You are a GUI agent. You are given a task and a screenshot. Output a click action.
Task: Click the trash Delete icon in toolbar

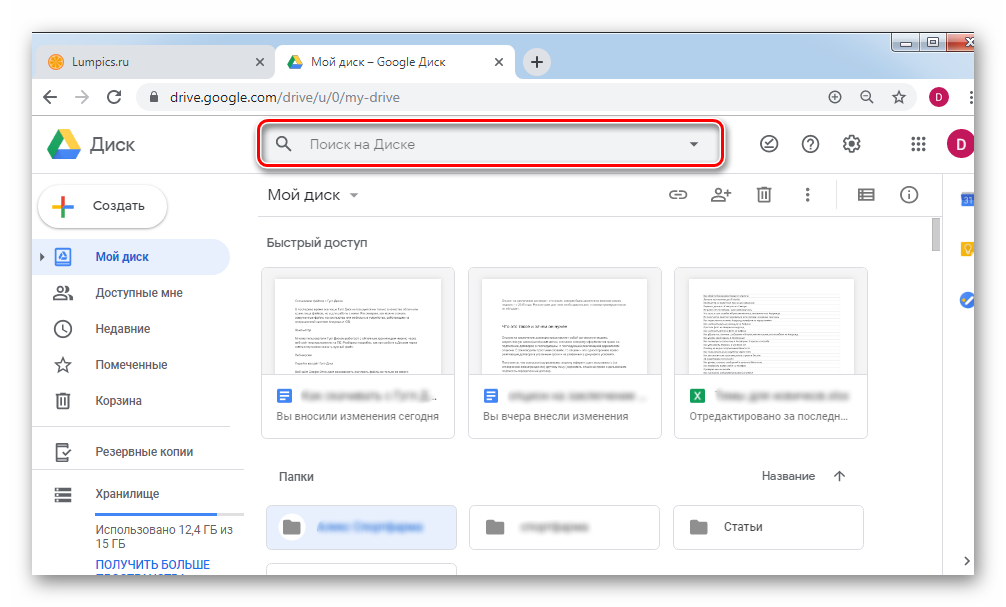[764, 195]
